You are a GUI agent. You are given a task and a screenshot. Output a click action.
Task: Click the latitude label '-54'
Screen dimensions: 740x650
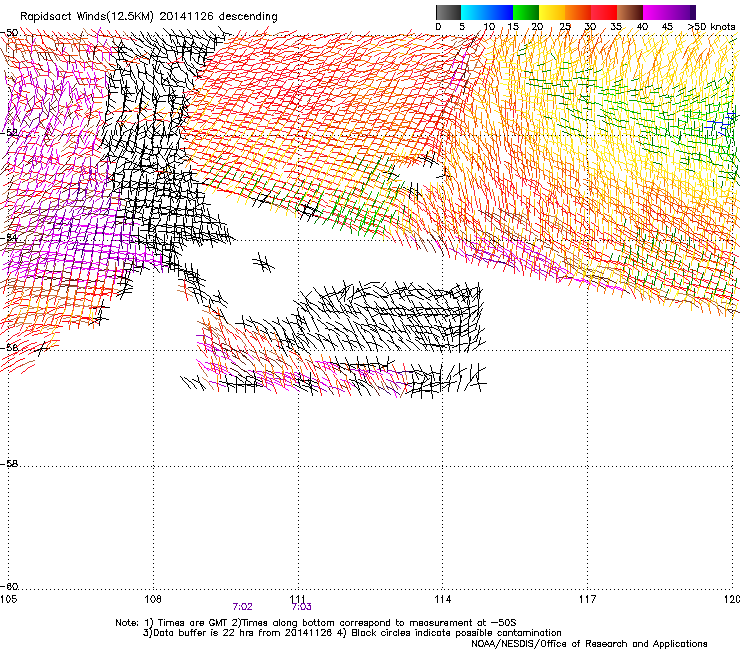[9, 238]
